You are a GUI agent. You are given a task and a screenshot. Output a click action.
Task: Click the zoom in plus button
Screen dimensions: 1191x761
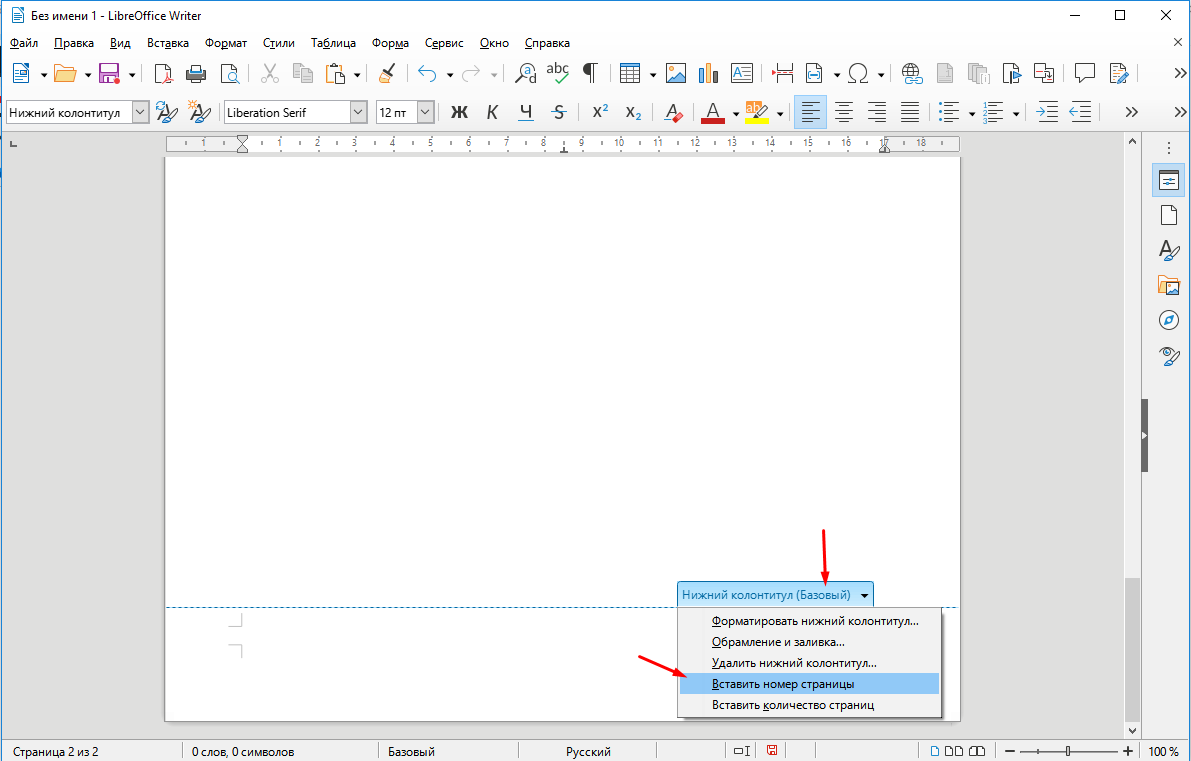1128,751
